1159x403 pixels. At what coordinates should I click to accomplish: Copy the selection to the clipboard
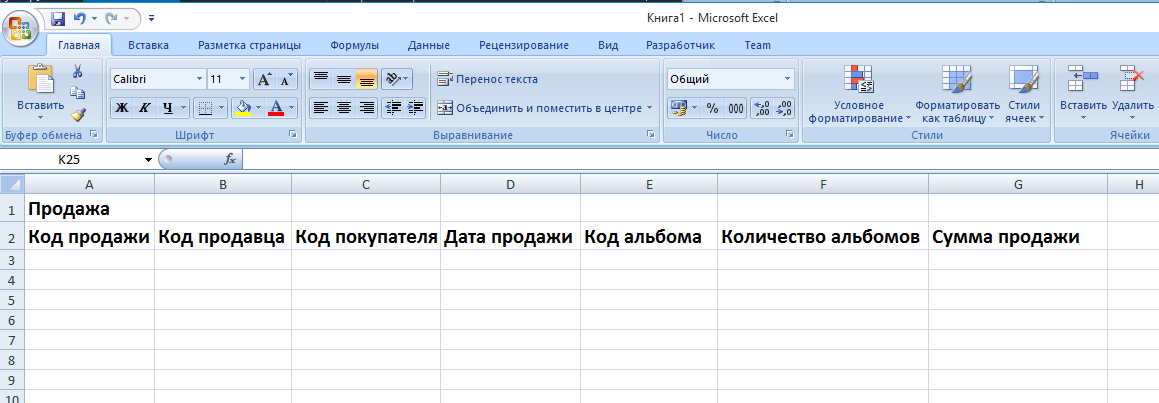point(77,92)
